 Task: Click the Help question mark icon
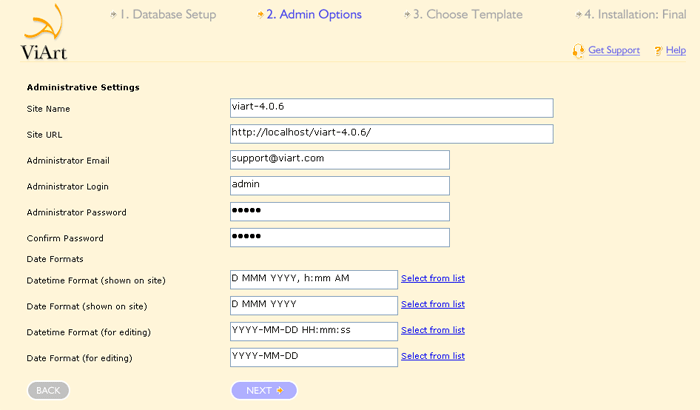point(658,51)
